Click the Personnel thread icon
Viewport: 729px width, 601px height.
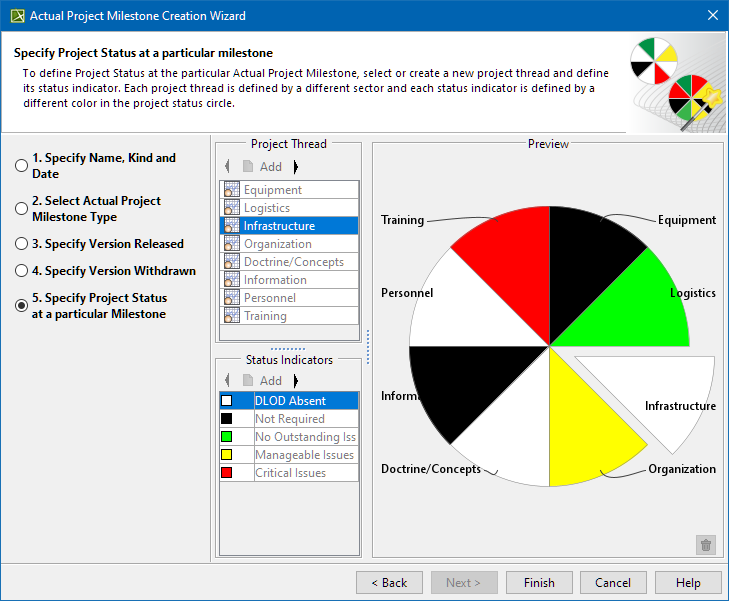click(x=231, y=298)
